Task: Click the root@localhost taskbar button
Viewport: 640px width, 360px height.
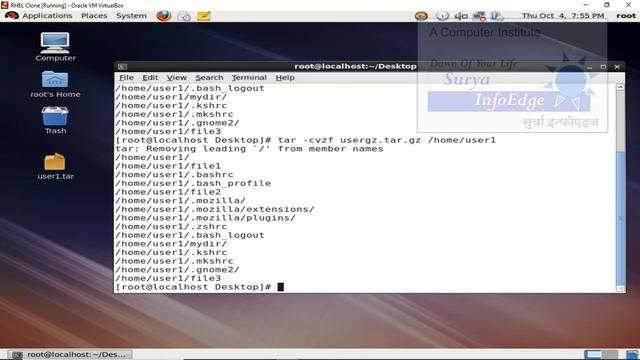Action: point(70,354)
